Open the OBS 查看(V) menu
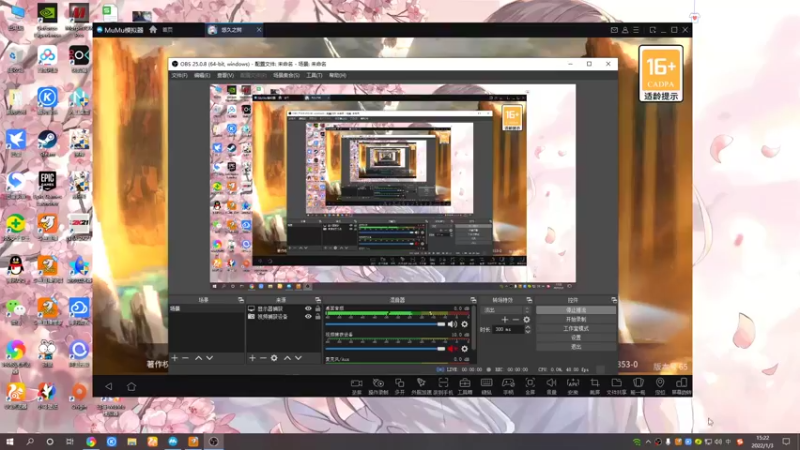Viewport: 800px width, 450px height. 225,76
